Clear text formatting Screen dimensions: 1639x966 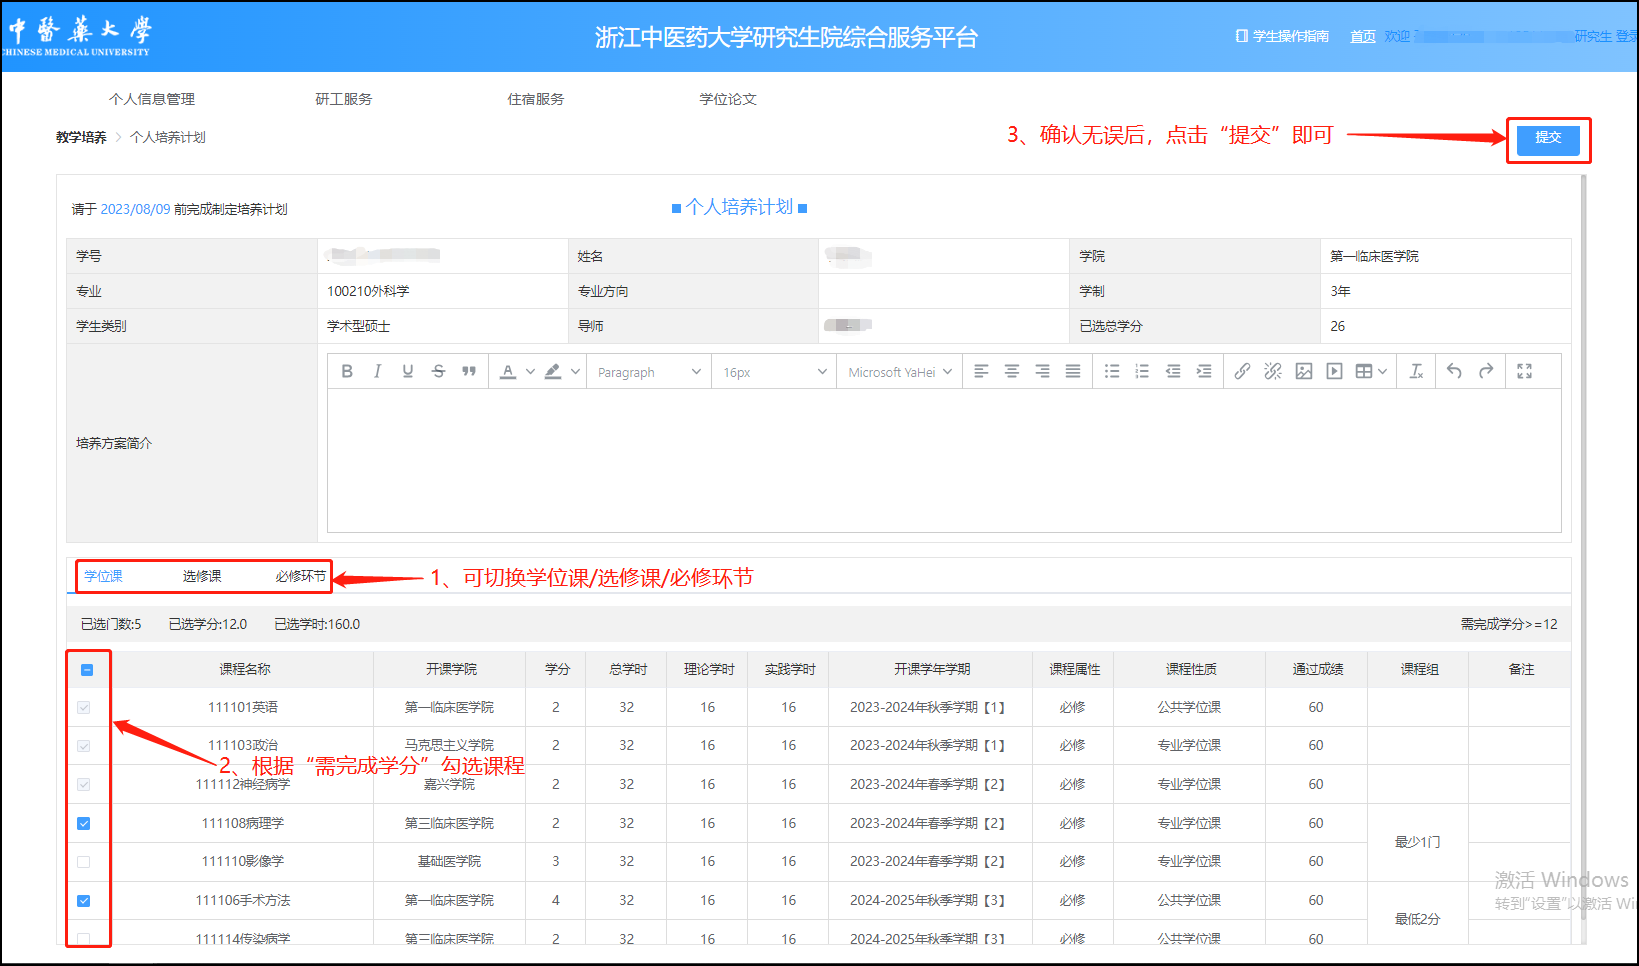click(x=1416, y=371)
